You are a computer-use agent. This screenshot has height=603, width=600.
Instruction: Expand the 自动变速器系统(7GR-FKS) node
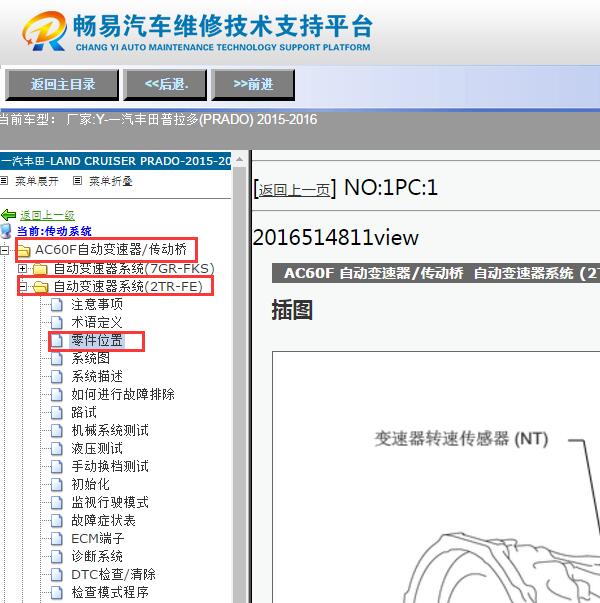pyautogui.click(x=22, y=268)
